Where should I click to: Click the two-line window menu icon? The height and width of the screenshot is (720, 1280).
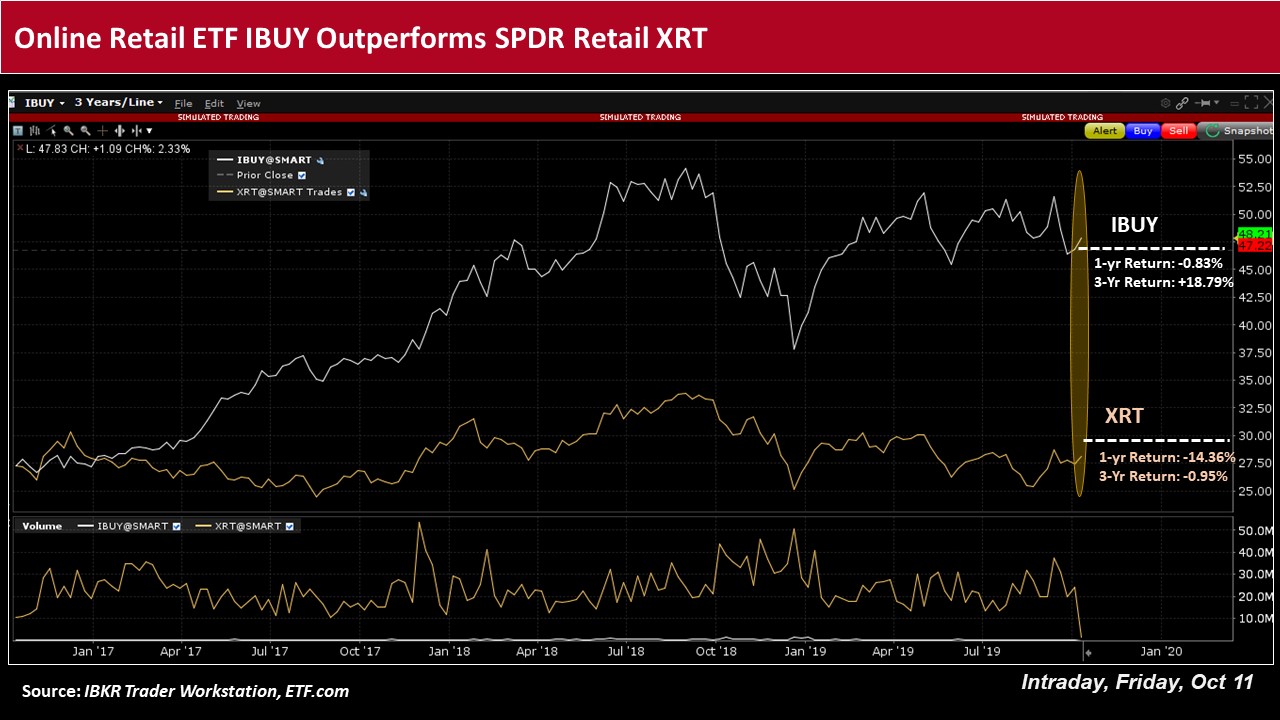(1234, 104)
